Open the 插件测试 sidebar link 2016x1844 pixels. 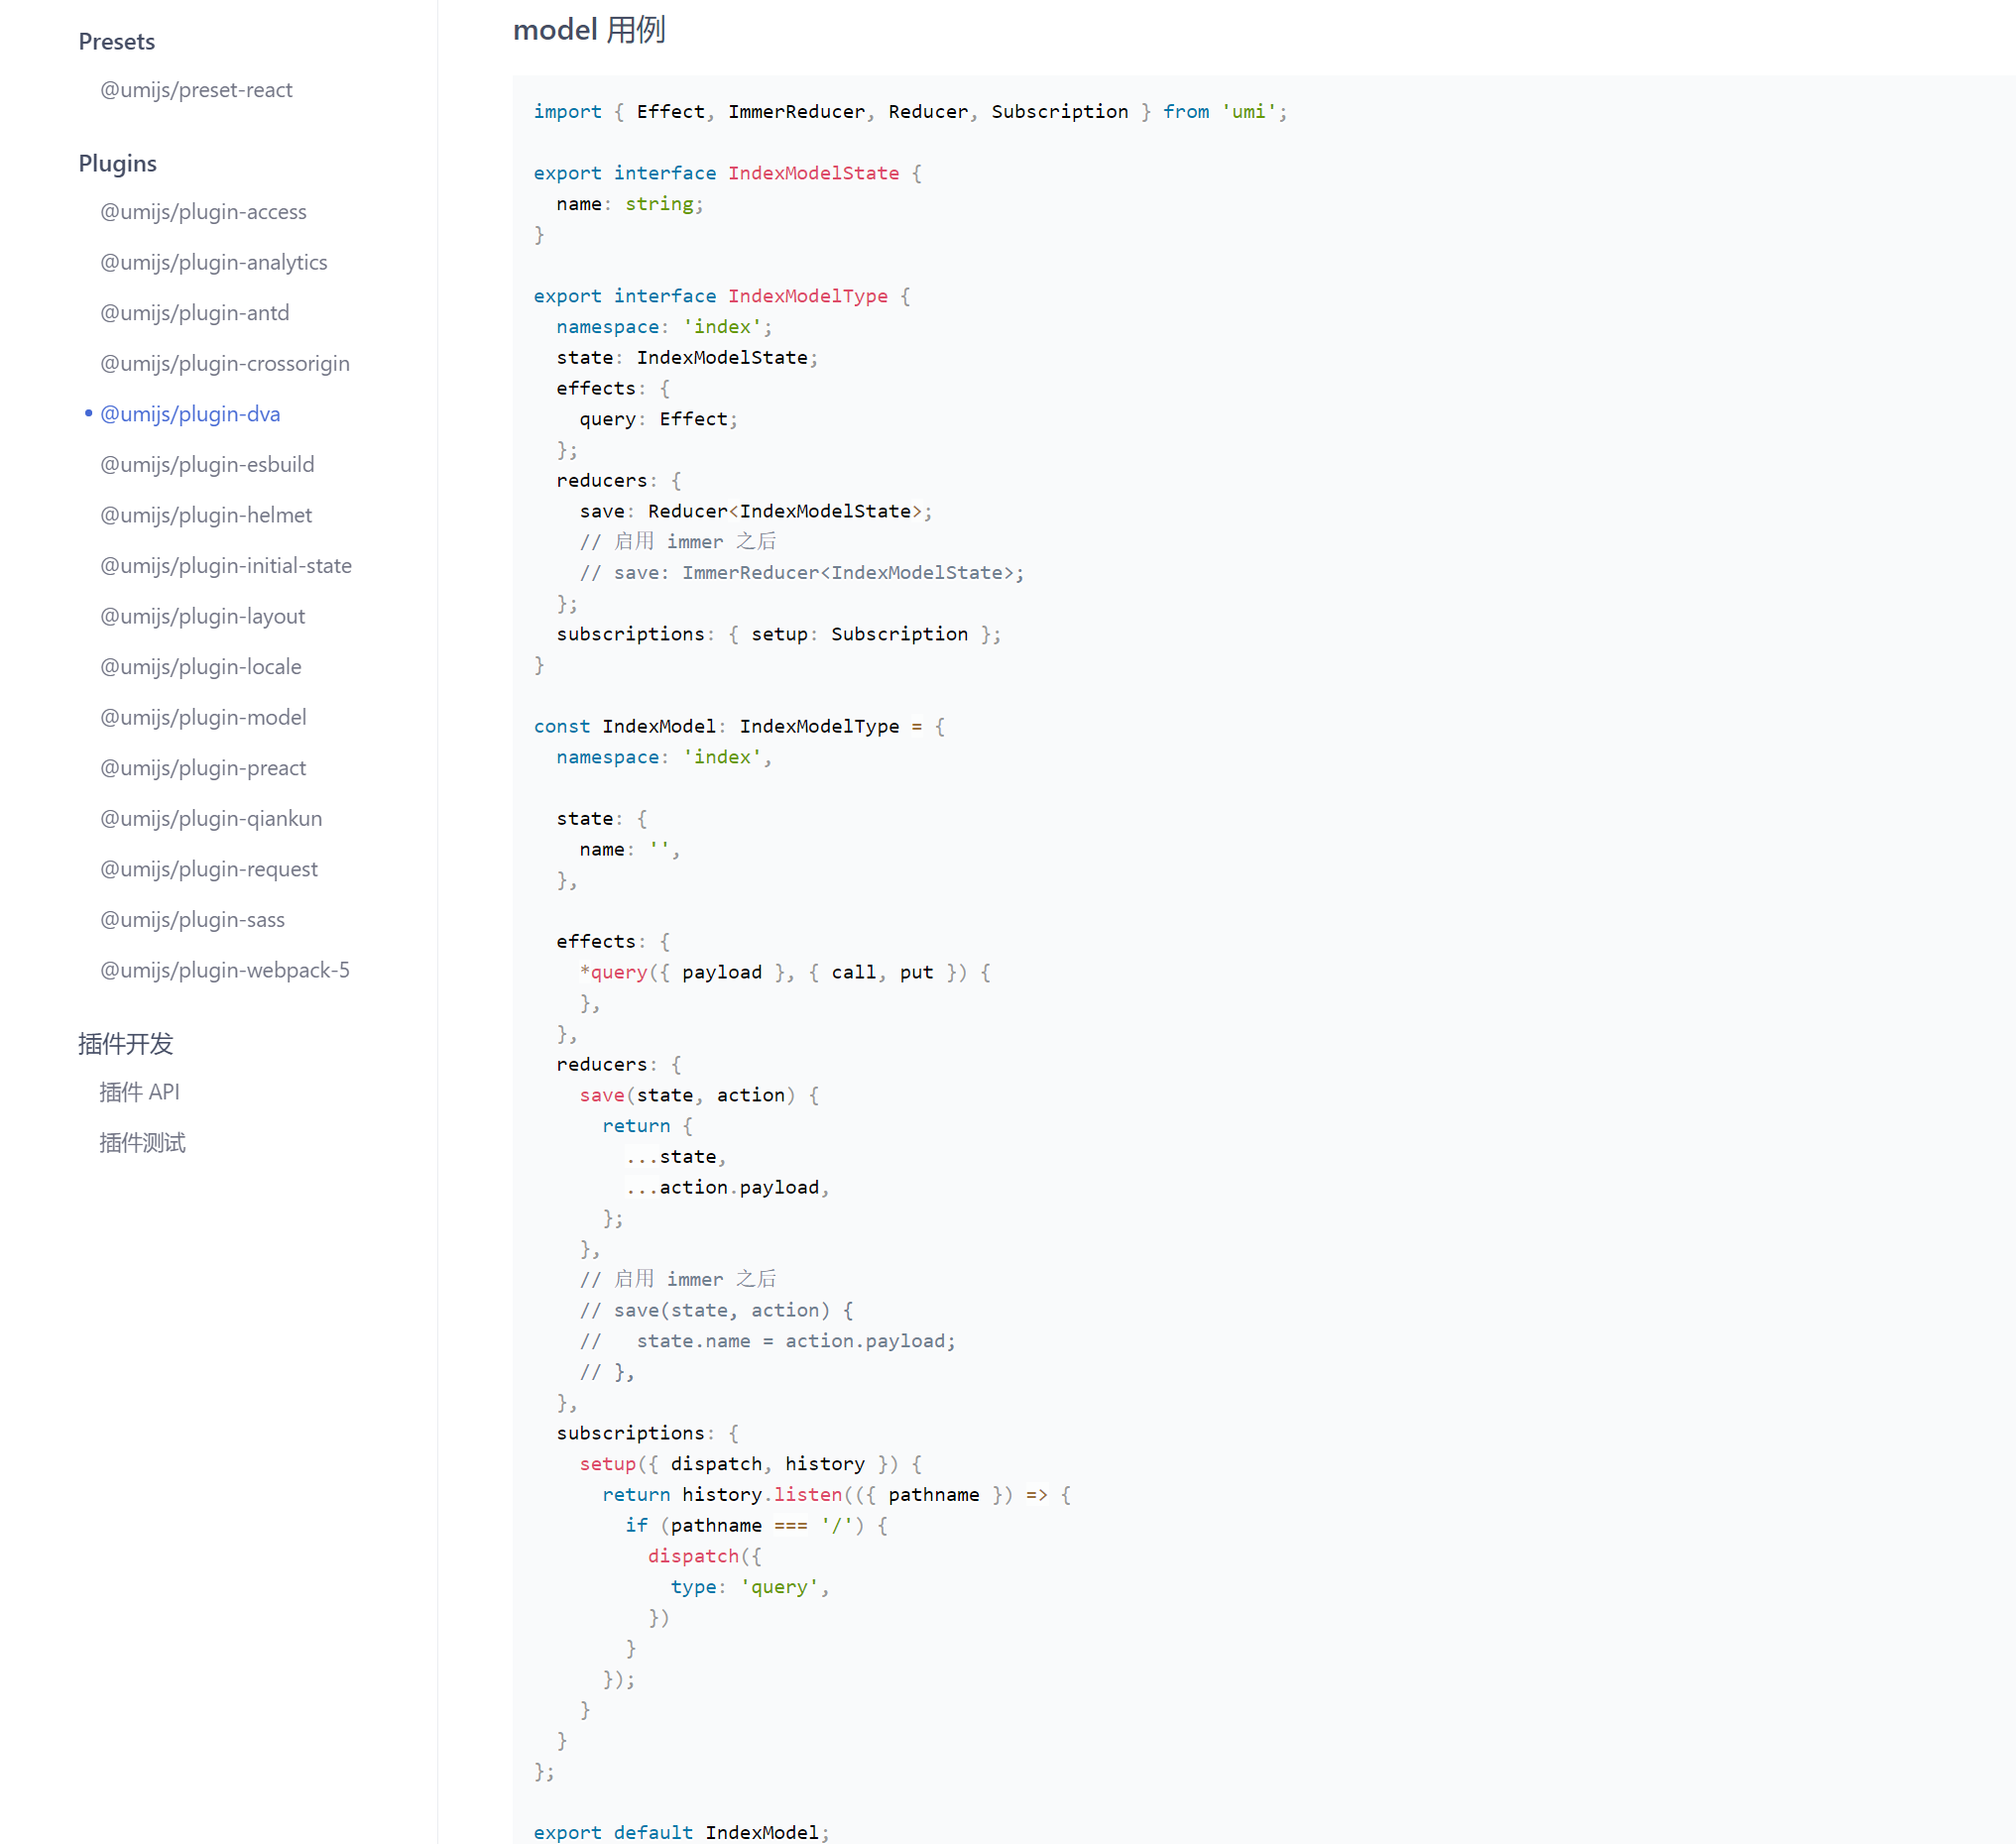tap(142, 1143)
